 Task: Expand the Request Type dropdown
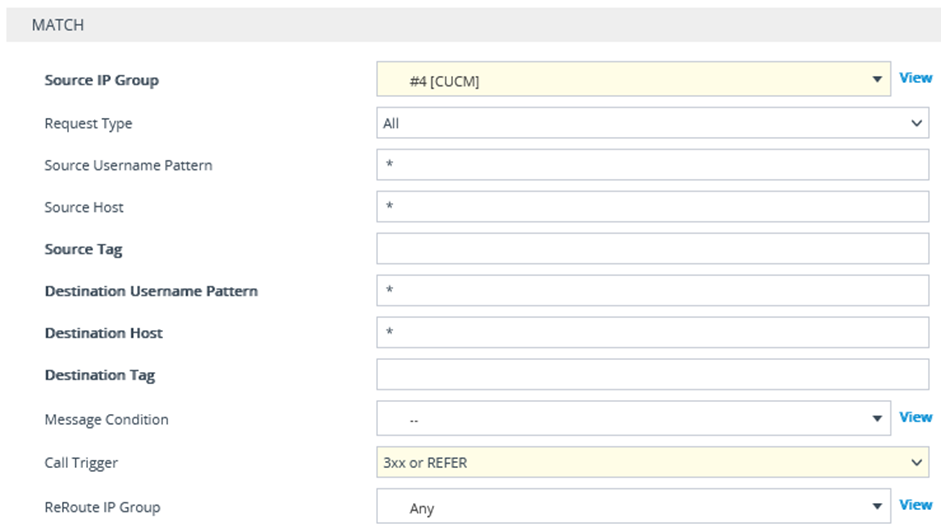point(652,123)
